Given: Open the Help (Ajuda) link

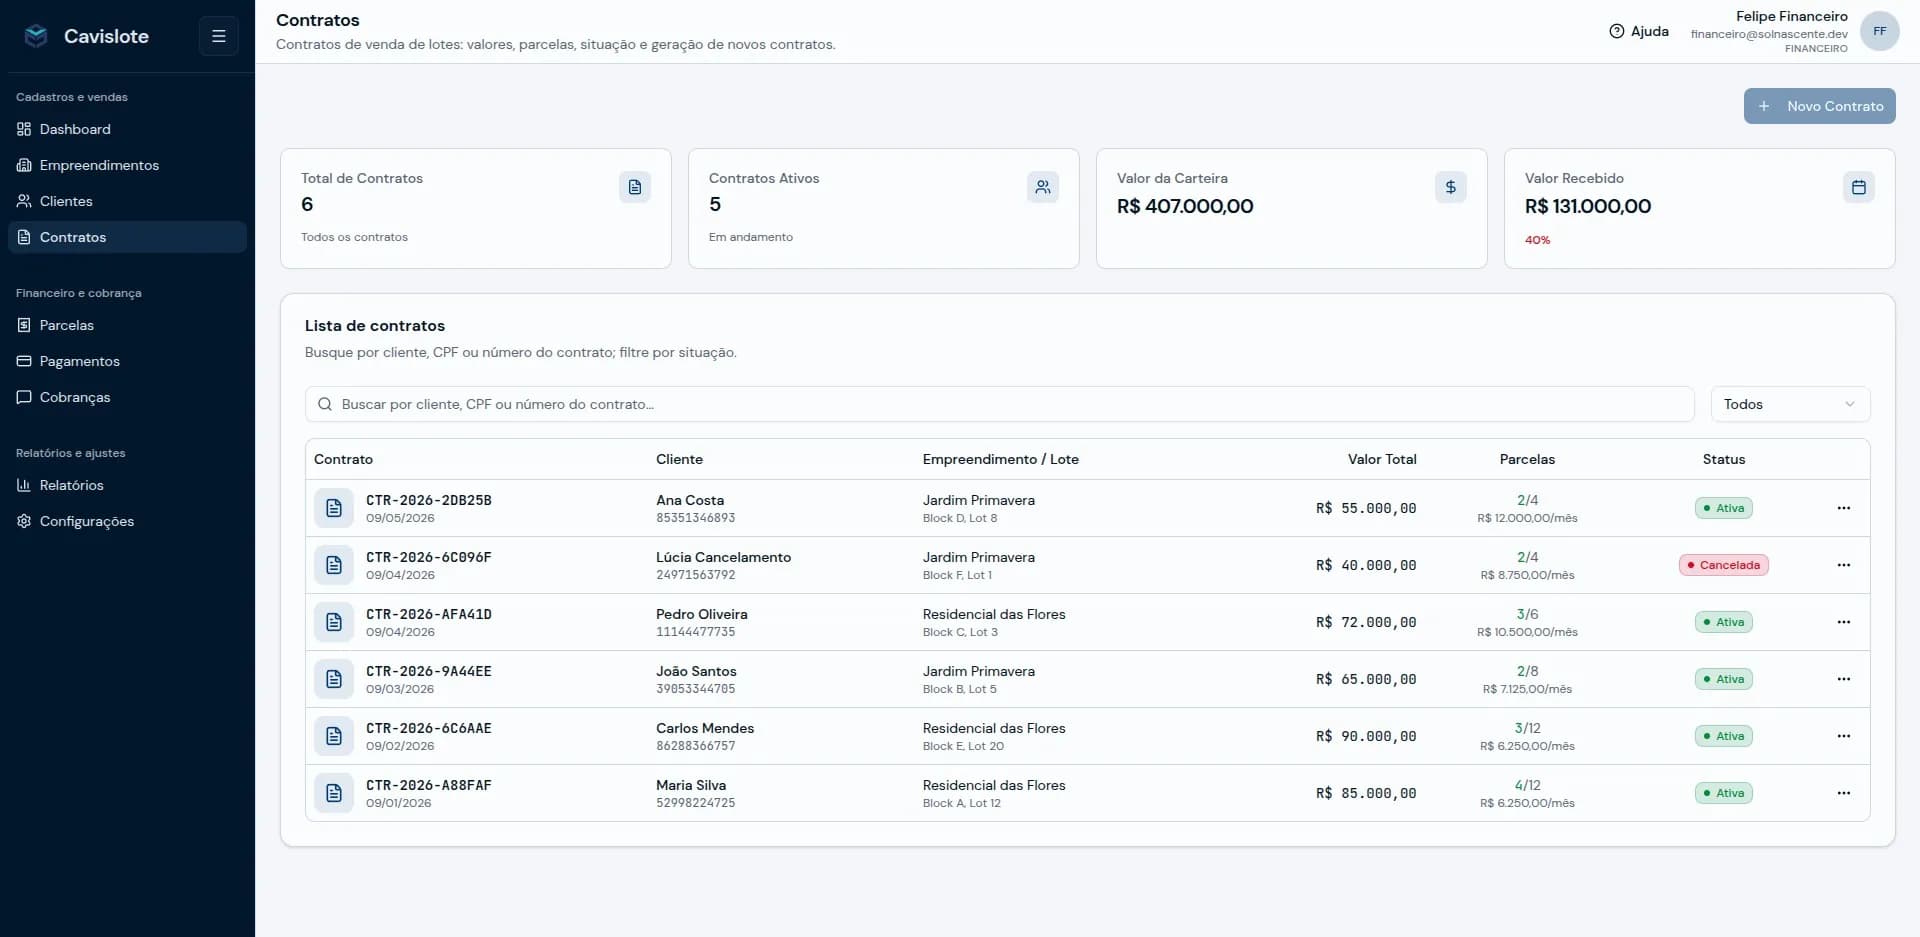Looking at the screenshot, I should coord(1639,31).
